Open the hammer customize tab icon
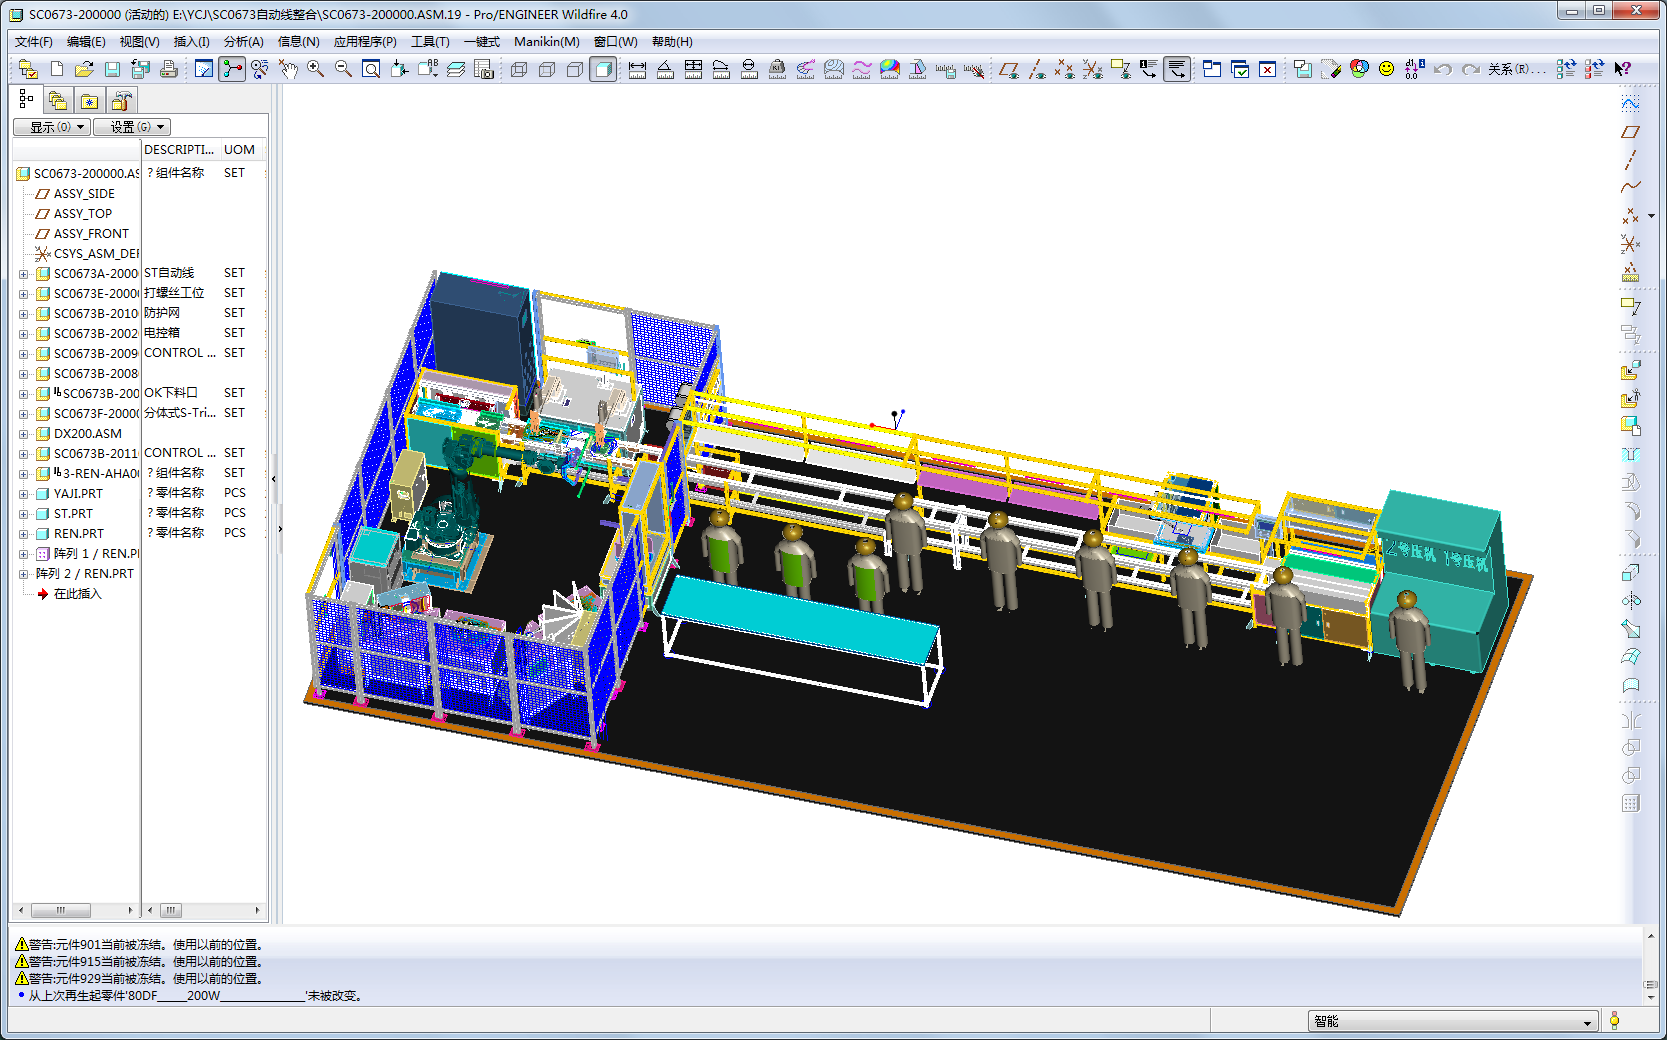This screenshot has height=1040, width=1667. point(121,101)
